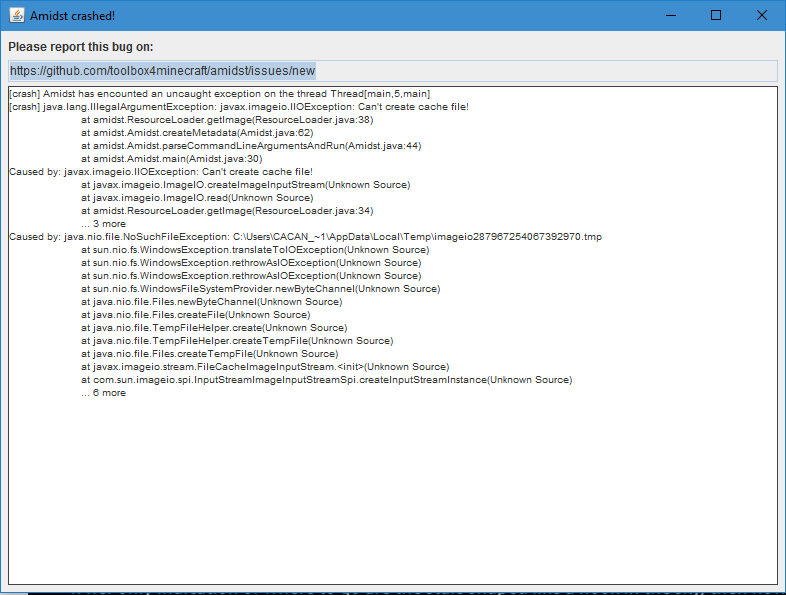Click 'ResourceLoader.getImage(ResourceLoader.java:34)' line

pos(227,211)
